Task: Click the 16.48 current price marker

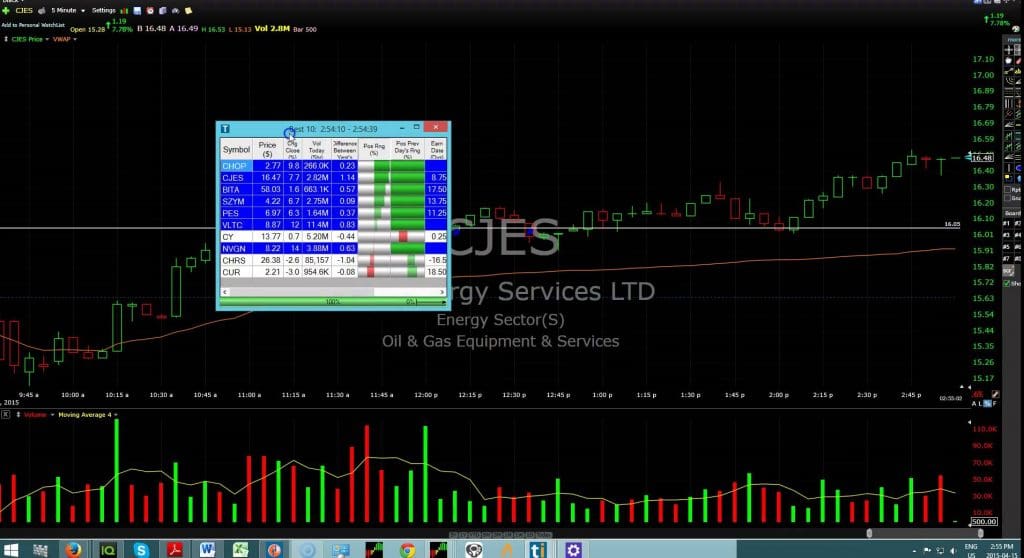Action: pos(982,157)
